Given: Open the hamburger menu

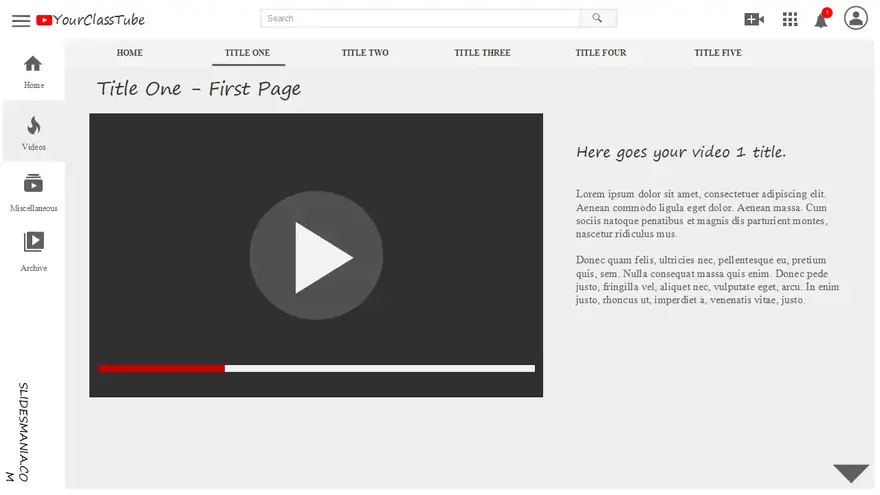Looking at the screenshot, I should [21, 21].
